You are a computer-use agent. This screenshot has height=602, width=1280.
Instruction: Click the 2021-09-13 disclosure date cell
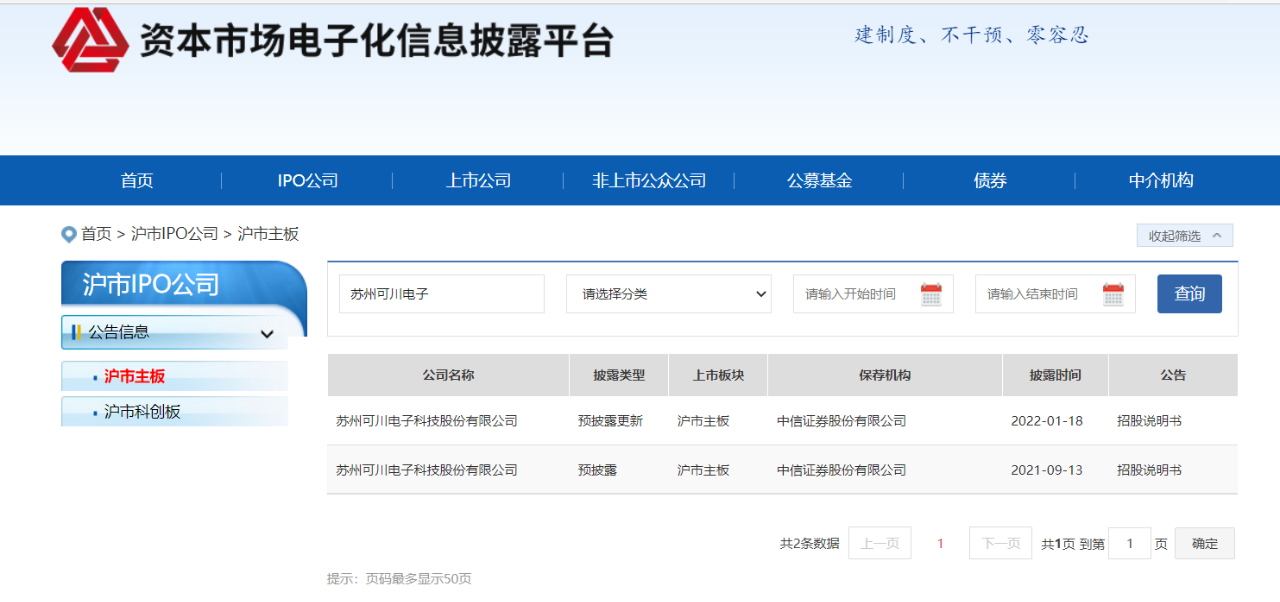tap(1047, 470)
